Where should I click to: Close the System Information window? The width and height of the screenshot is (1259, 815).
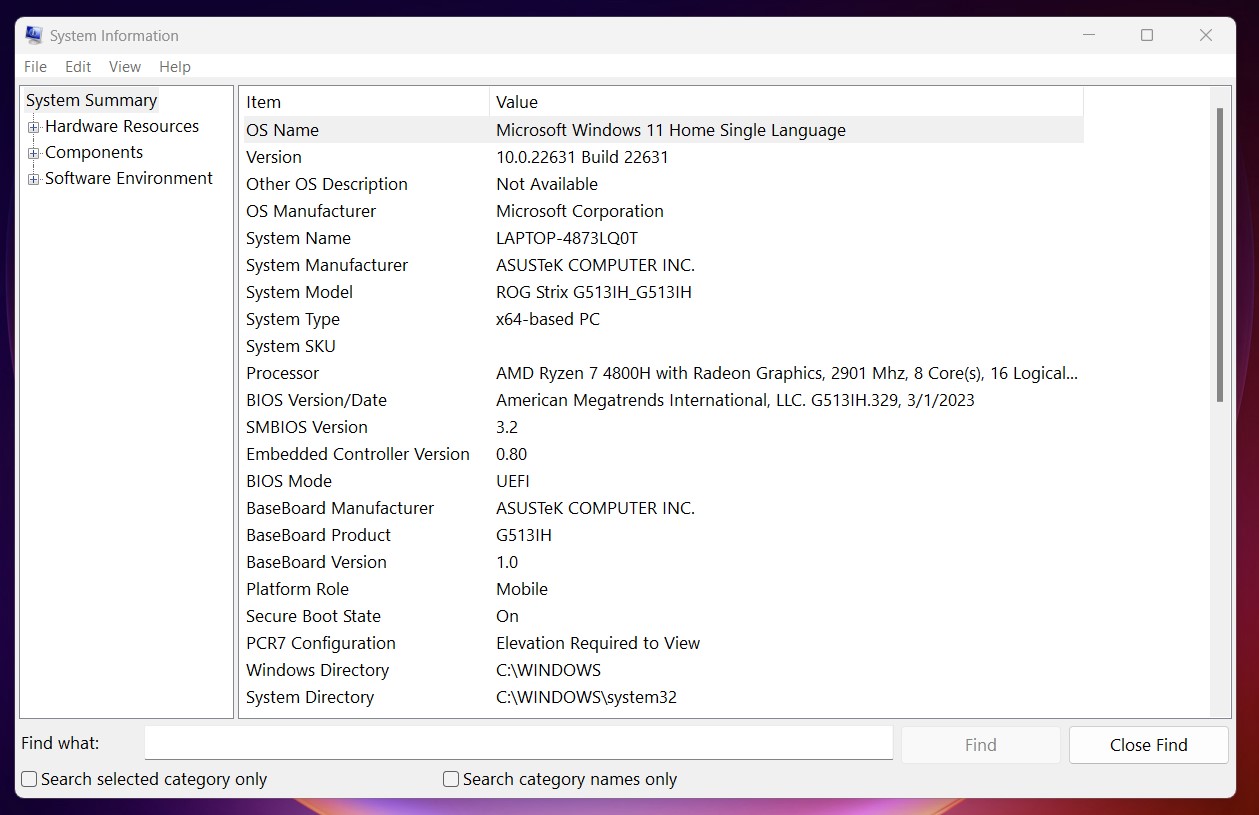tap(1206, 35)
